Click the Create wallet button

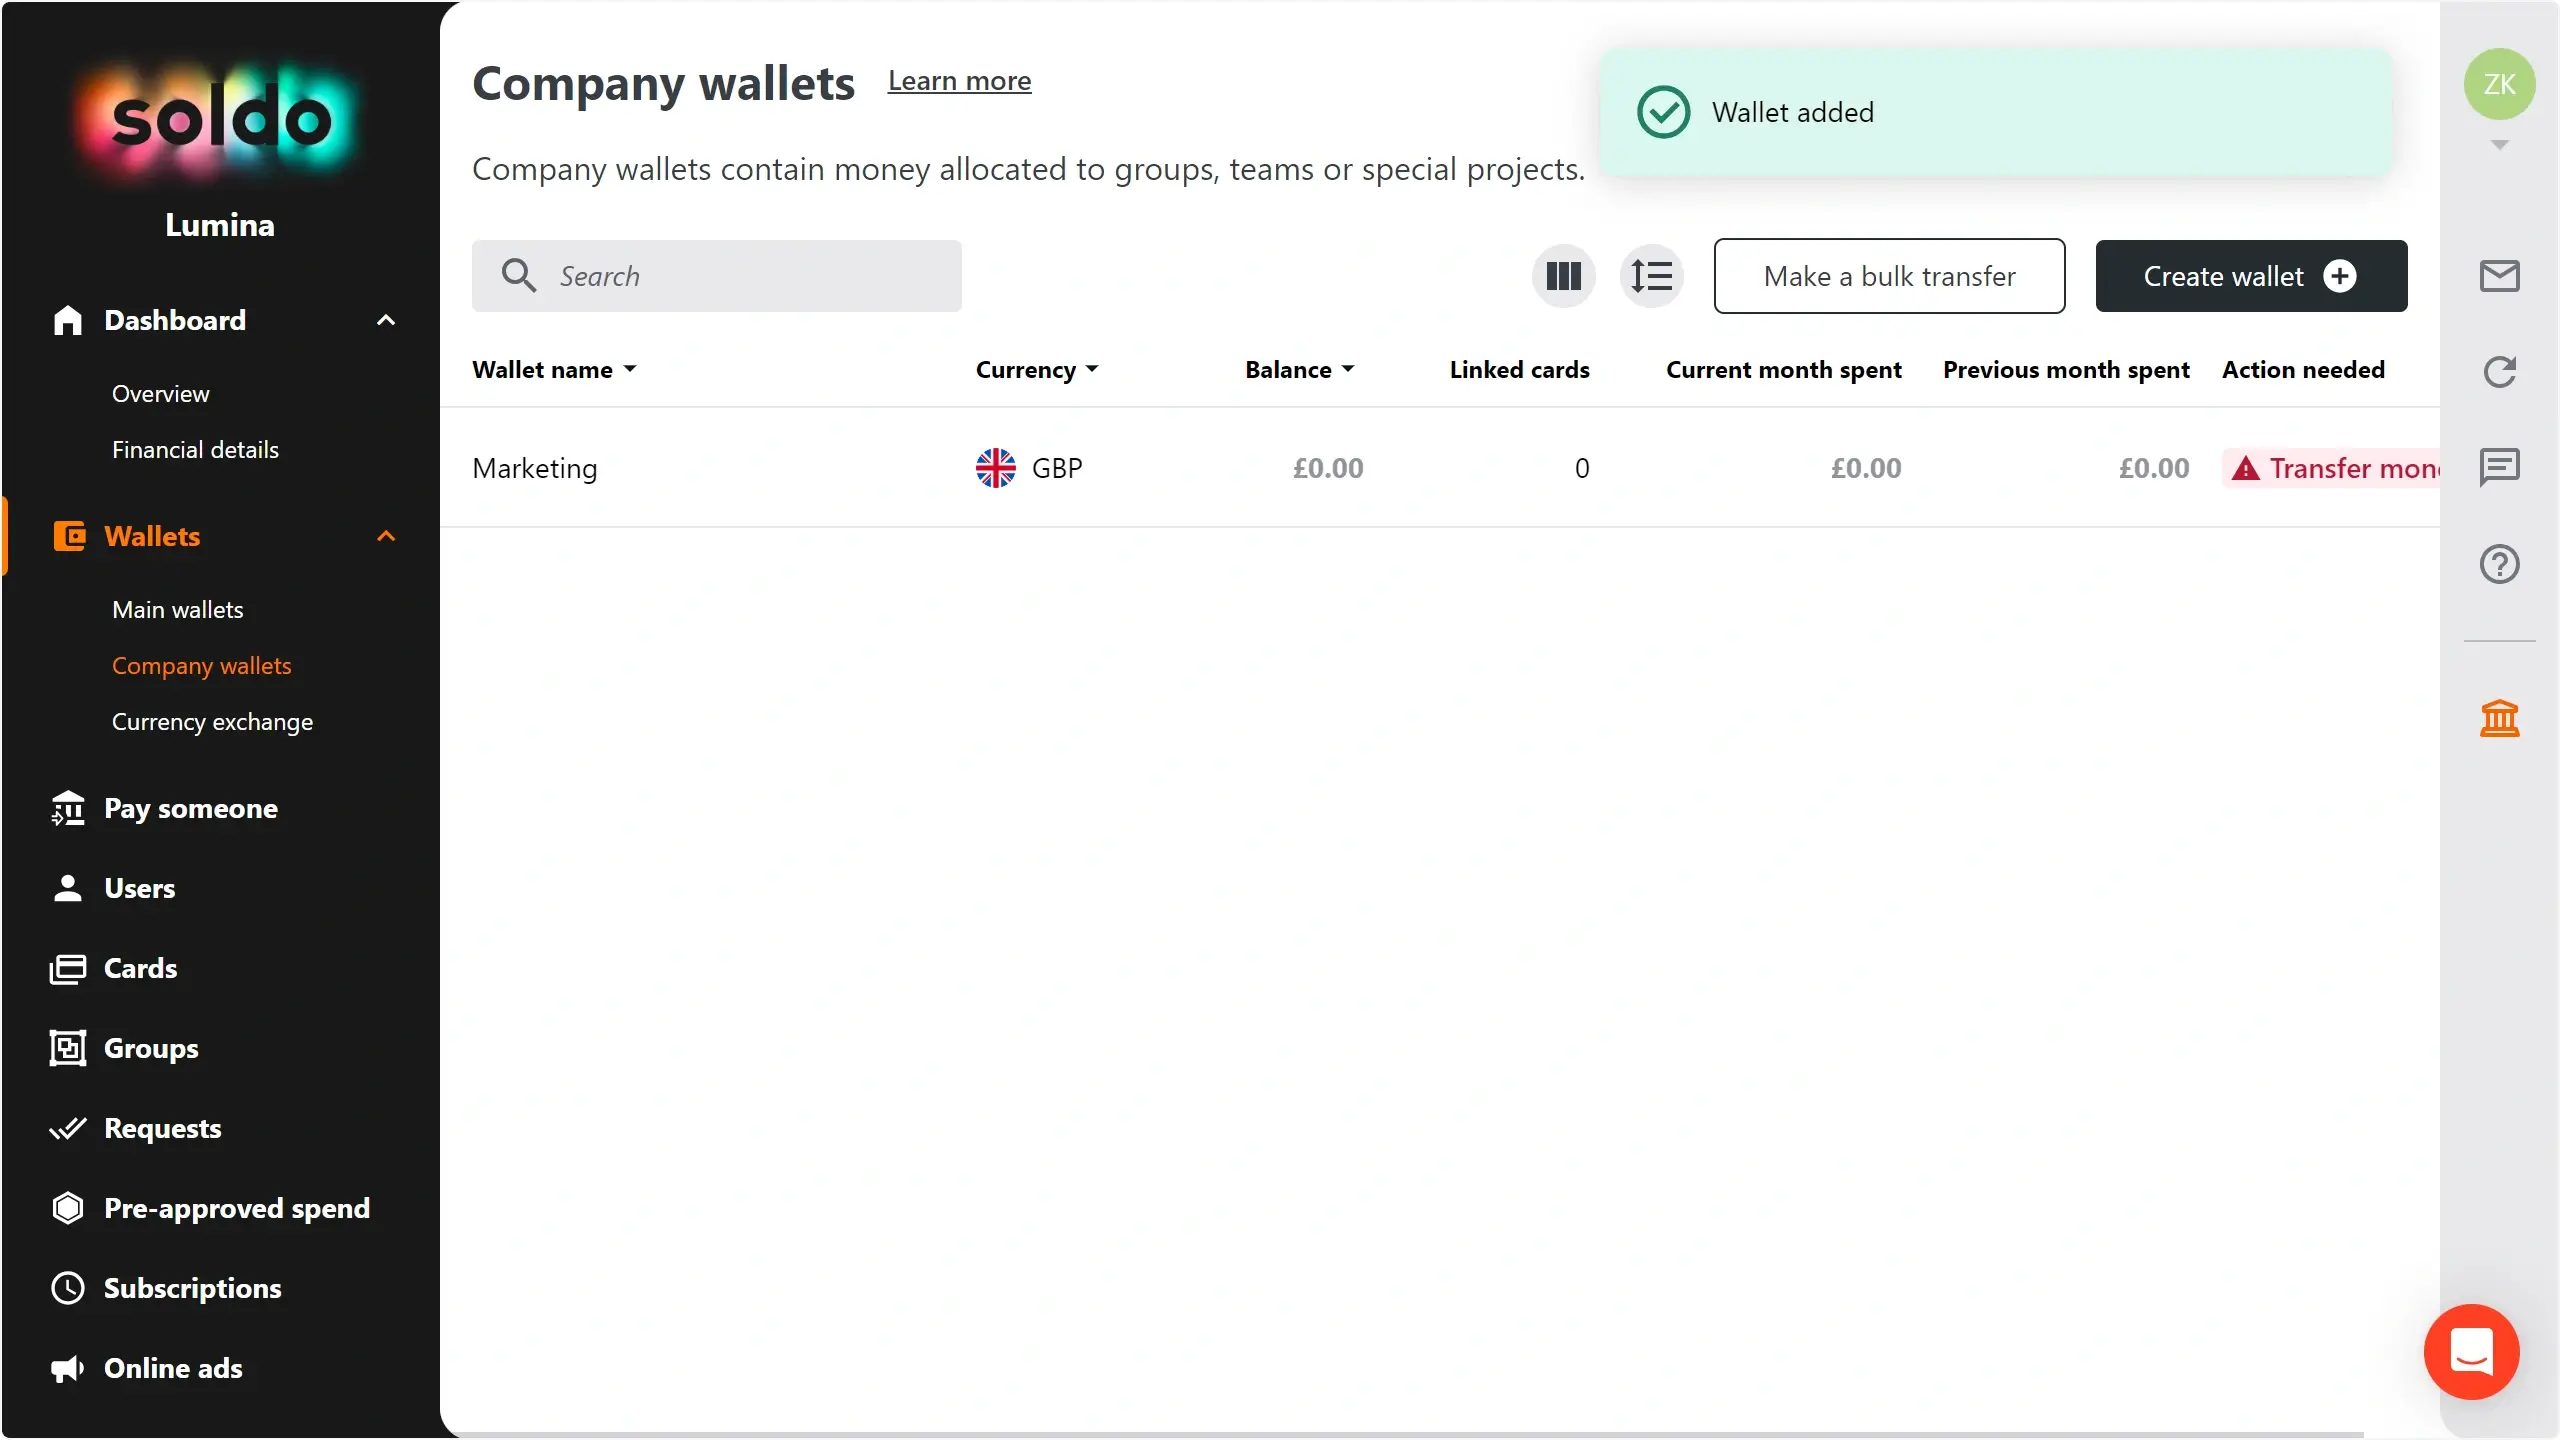click(x=2251, y=276)
